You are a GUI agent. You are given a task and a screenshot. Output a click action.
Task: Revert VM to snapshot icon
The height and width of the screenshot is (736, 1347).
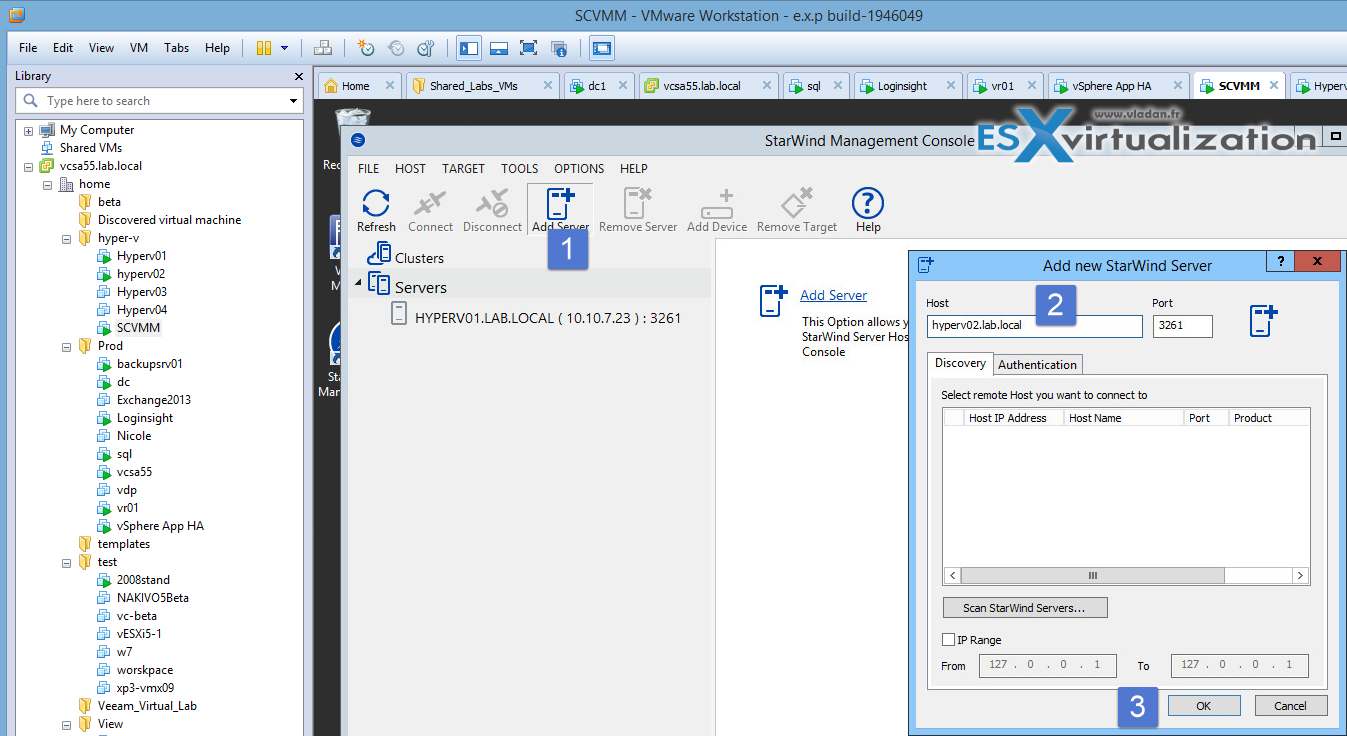click(396, 47)
